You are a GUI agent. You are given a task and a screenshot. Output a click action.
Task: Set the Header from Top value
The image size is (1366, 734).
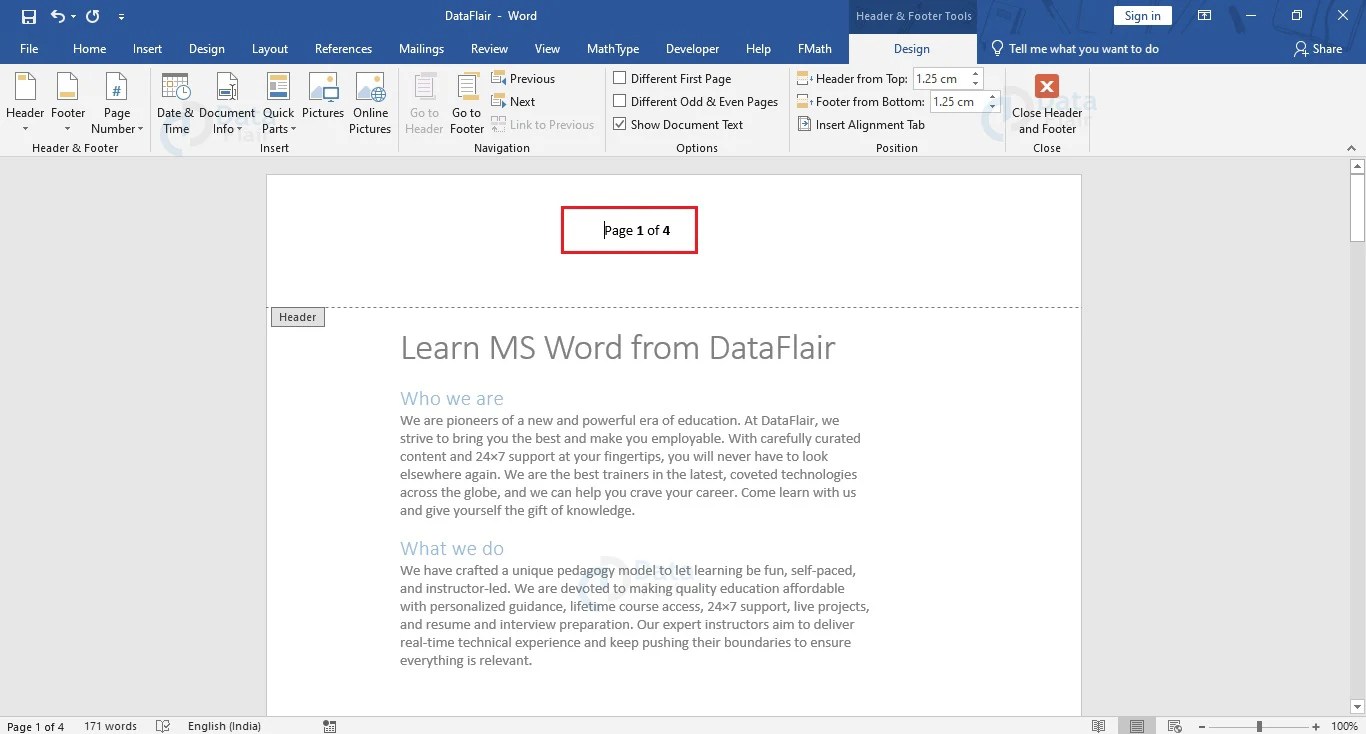coord(941,78)
